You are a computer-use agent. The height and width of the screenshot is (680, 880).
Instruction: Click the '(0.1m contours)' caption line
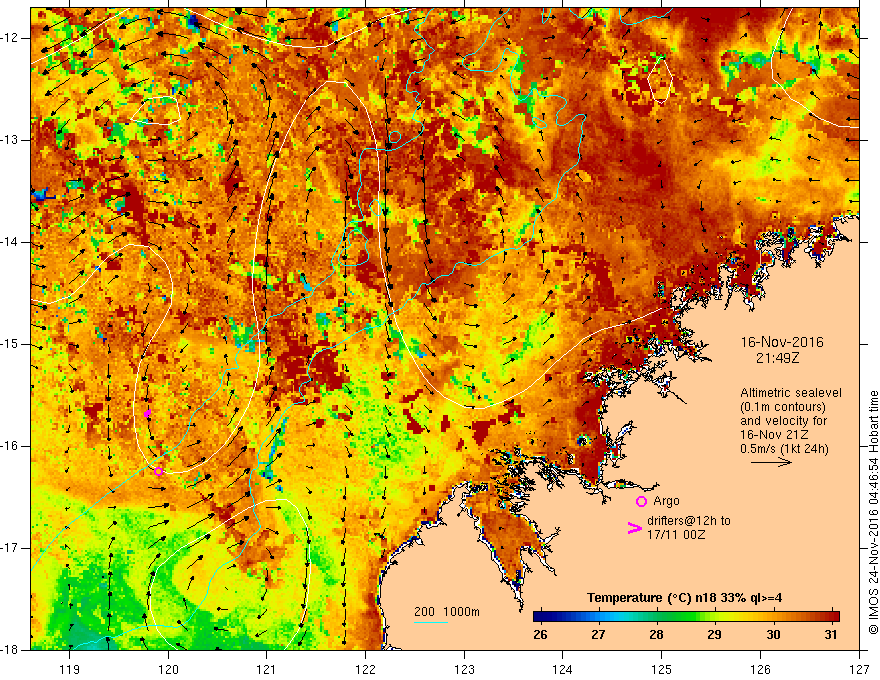(783, 407)
